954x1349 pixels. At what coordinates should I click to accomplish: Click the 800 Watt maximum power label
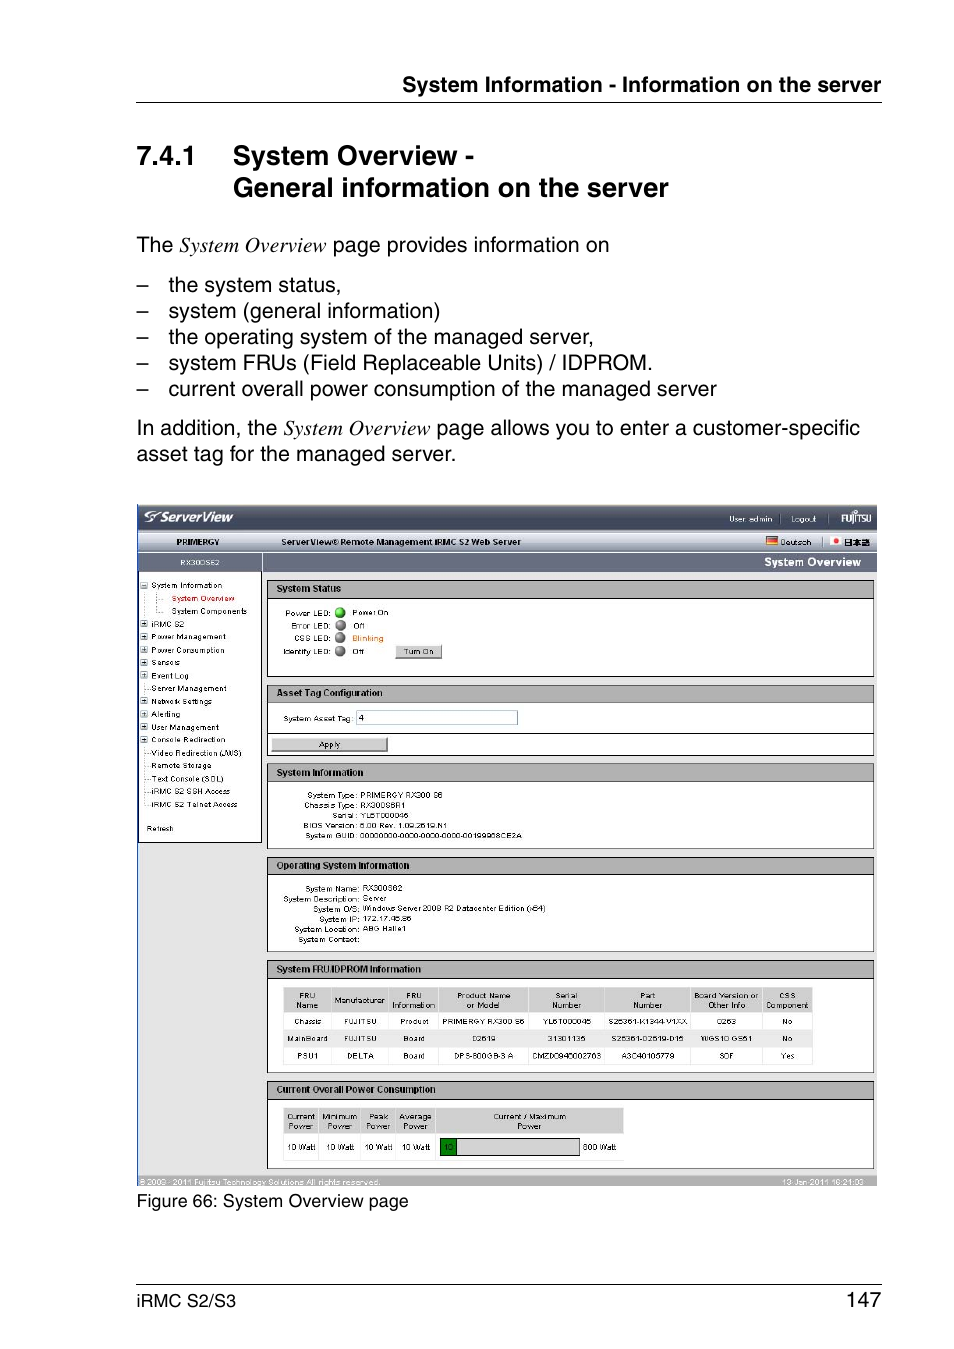600,1148
